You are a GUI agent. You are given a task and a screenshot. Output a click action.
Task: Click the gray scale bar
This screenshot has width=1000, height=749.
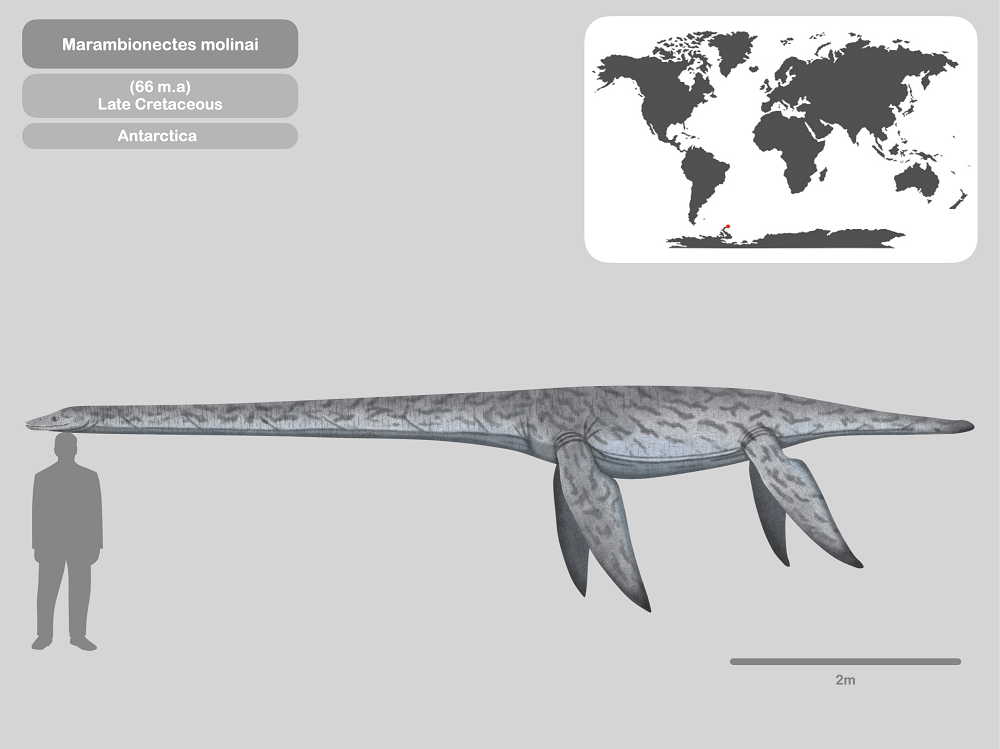click(845, 661)
